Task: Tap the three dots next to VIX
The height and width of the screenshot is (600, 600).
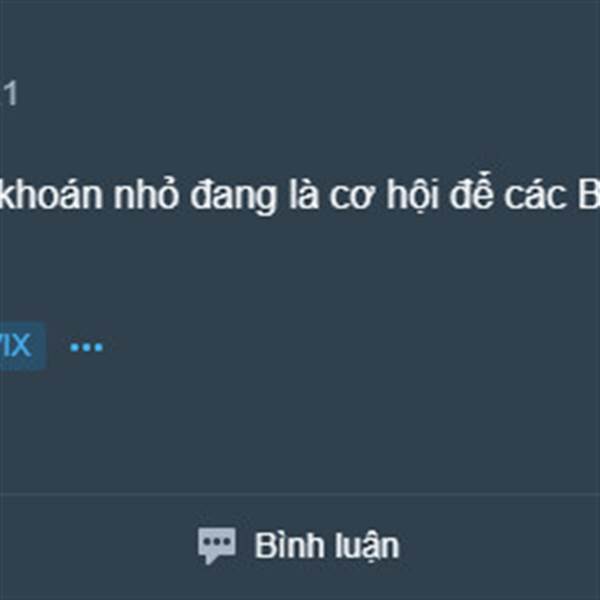Action: 86,347
